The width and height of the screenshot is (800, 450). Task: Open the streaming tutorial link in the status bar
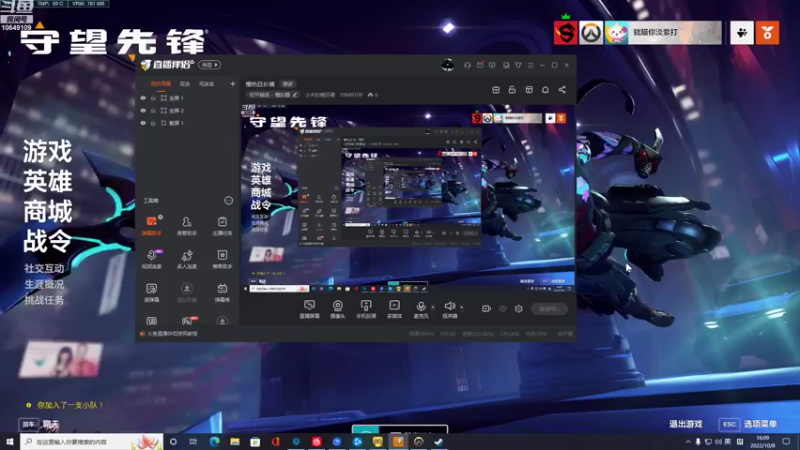coord(172,334)
